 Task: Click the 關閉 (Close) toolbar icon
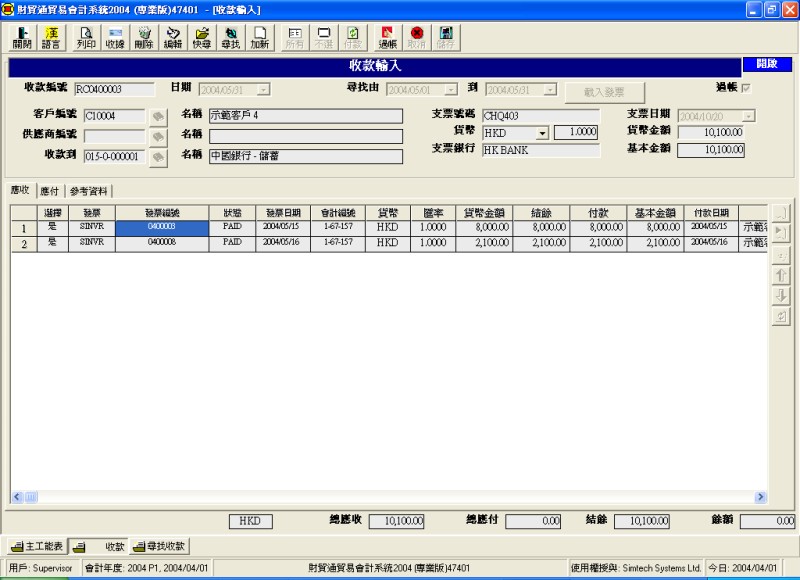(21, 37)
